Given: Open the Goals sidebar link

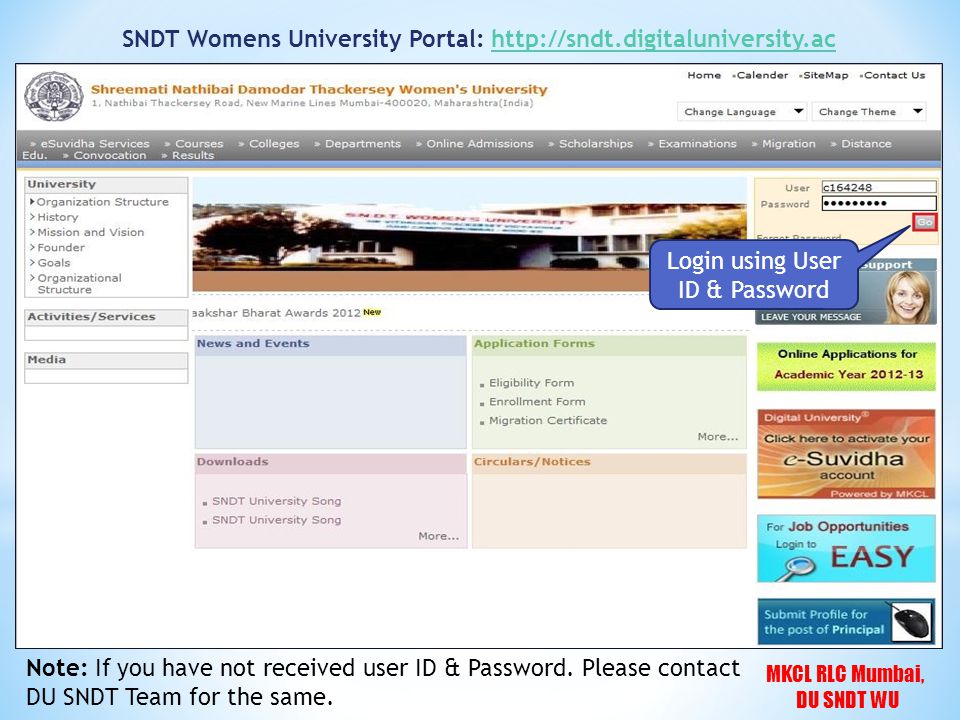Looking at the screenshot, I should click(54, 263).
